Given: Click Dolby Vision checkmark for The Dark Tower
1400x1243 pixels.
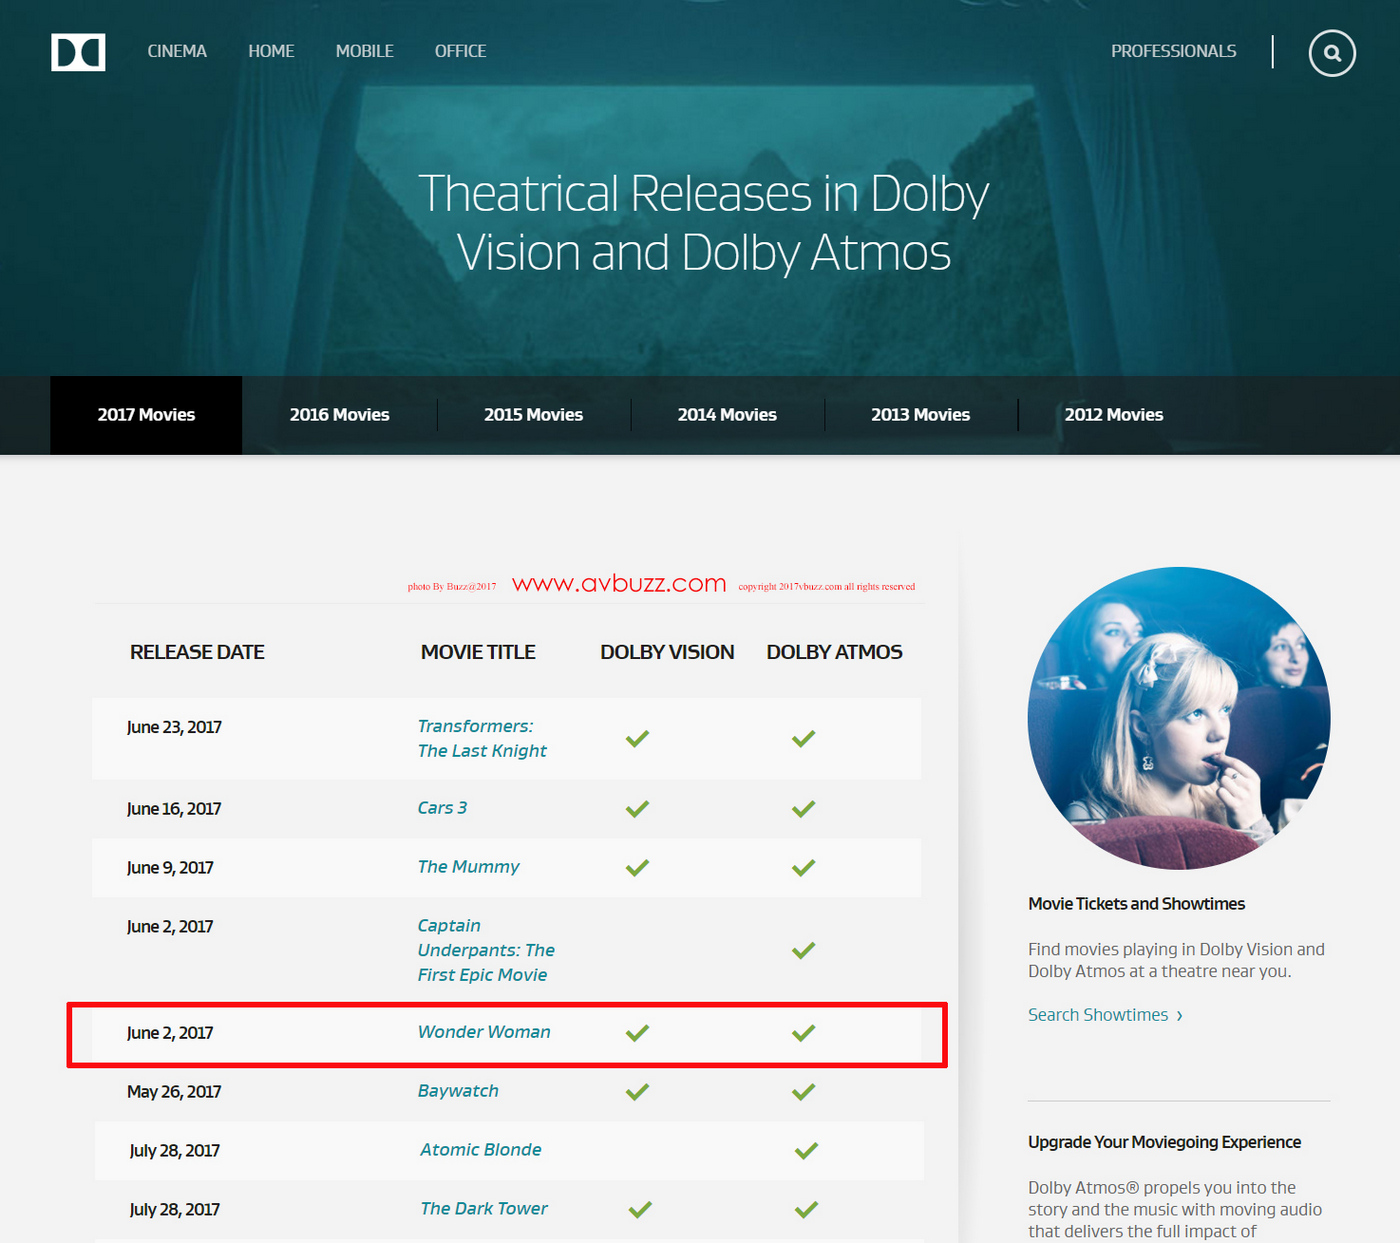Looking at the screenshot, I should (x=640, y=1209).
